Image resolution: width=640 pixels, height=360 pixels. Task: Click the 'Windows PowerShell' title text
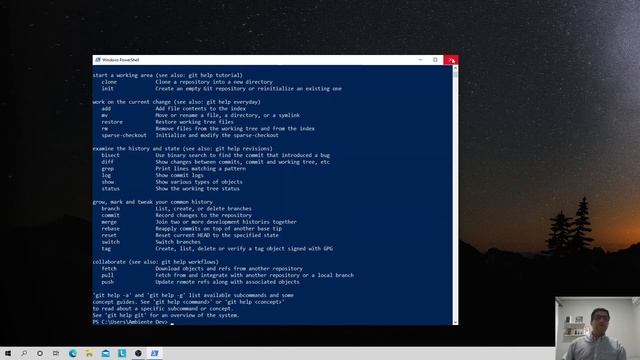121,60
